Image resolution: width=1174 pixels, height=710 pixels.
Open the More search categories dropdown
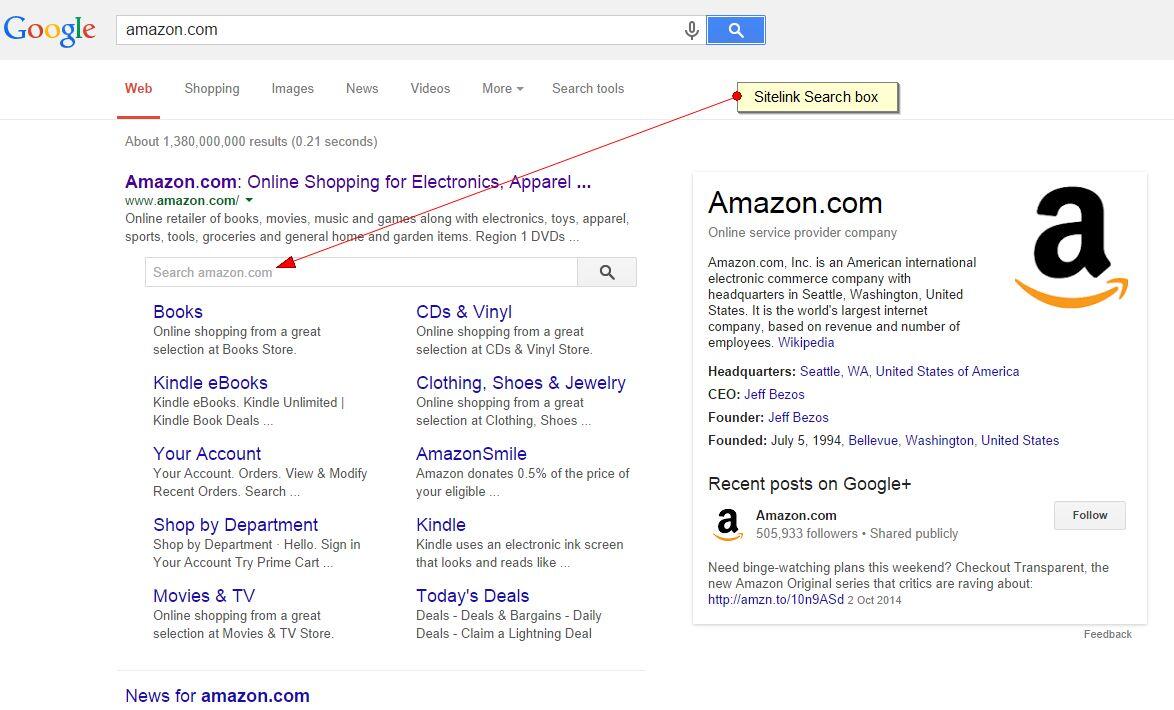[x=502, y=88]
